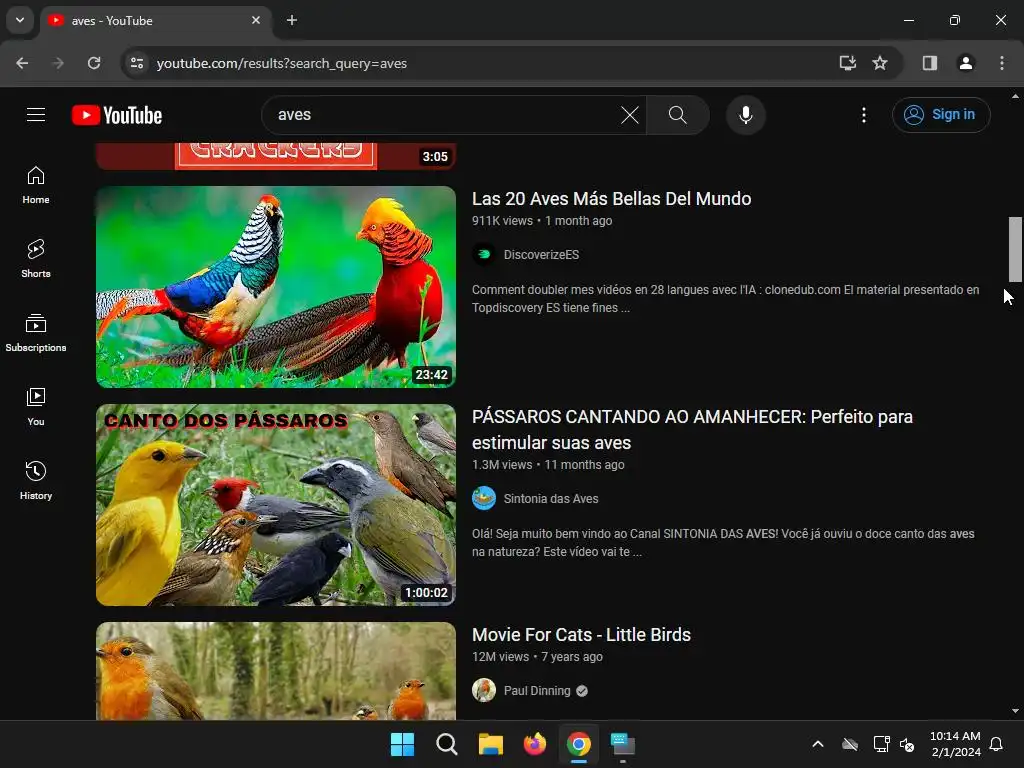
Task: Click the Sign in button
Action: click(x=940, y=115)
